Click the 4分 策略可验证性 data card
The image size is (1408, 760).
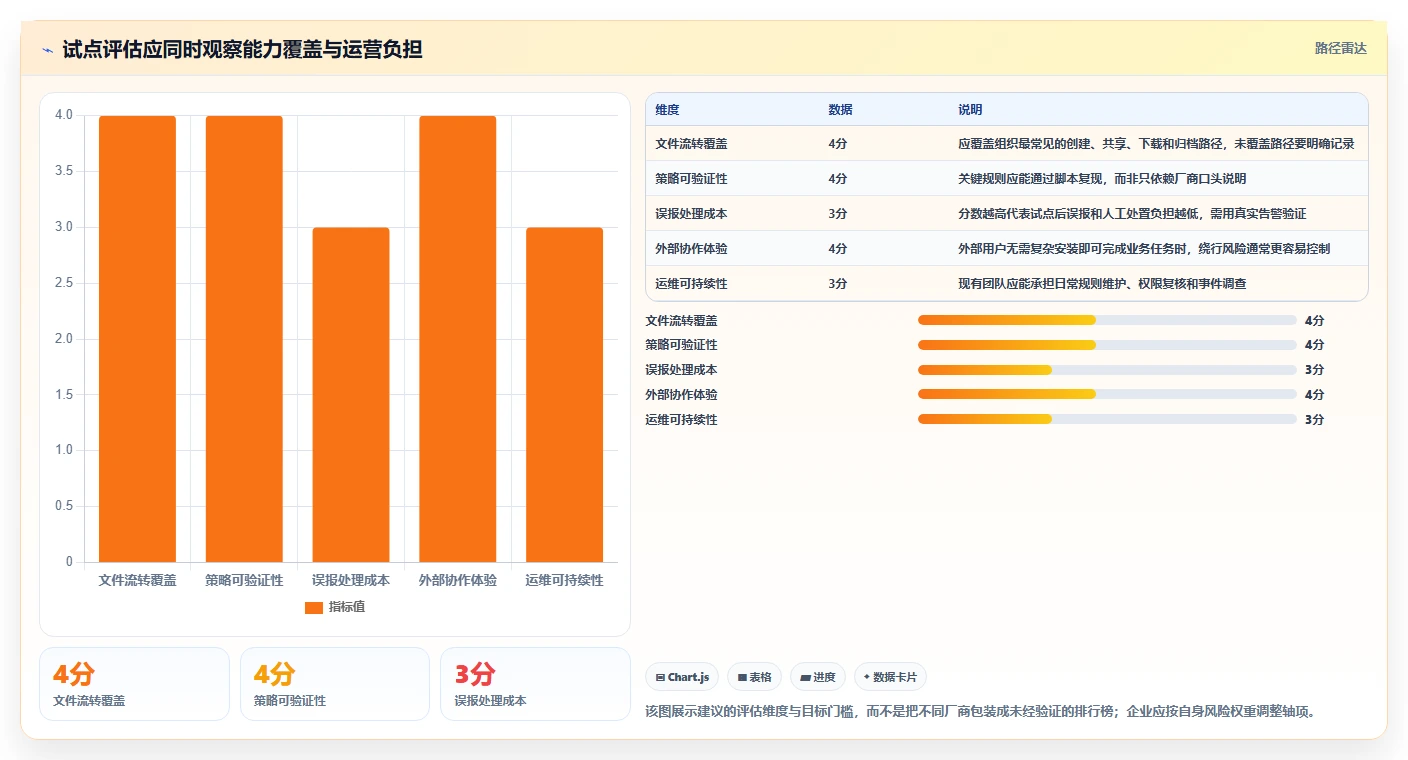tap(335, 684)
